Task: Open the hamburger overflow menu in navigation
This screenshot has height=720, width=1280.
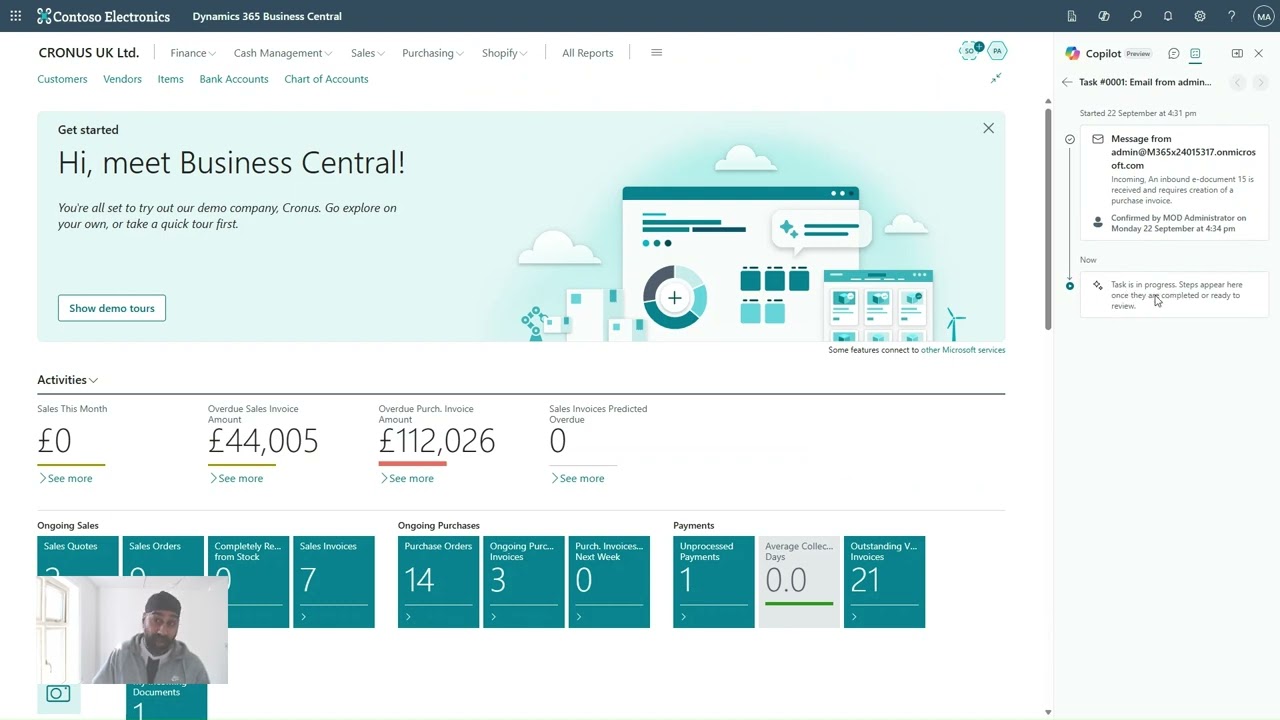Action: (656, 52)
